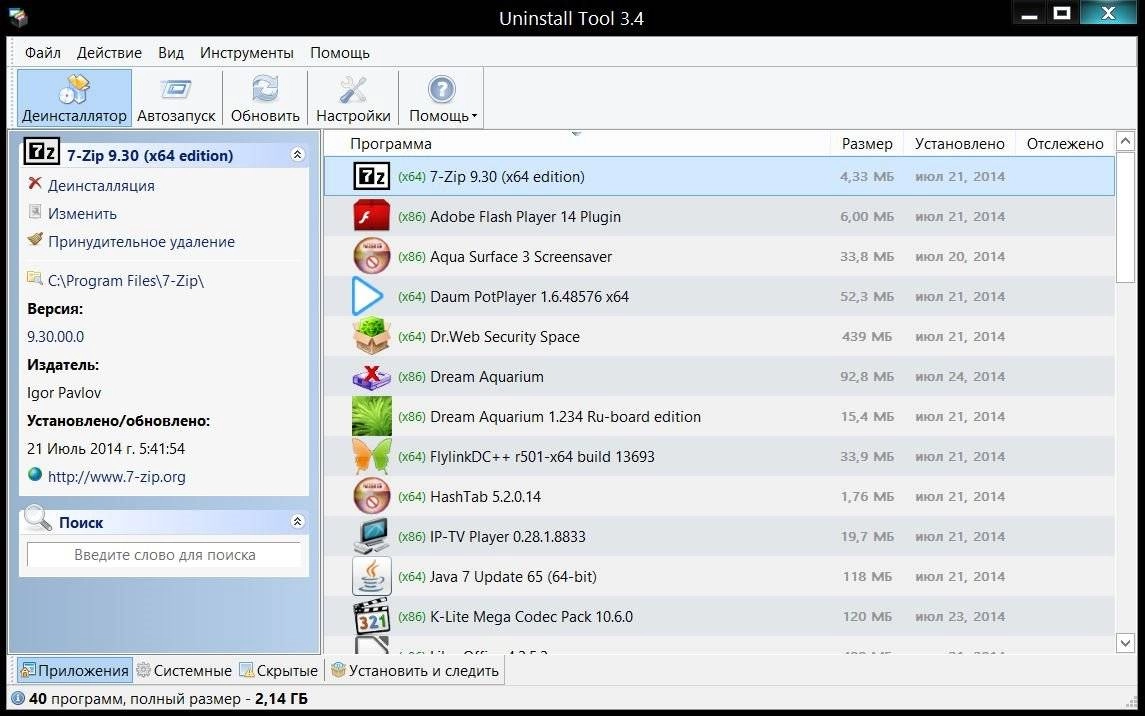Click the Java 7 Update 65 icon

(x=372, y=577)
